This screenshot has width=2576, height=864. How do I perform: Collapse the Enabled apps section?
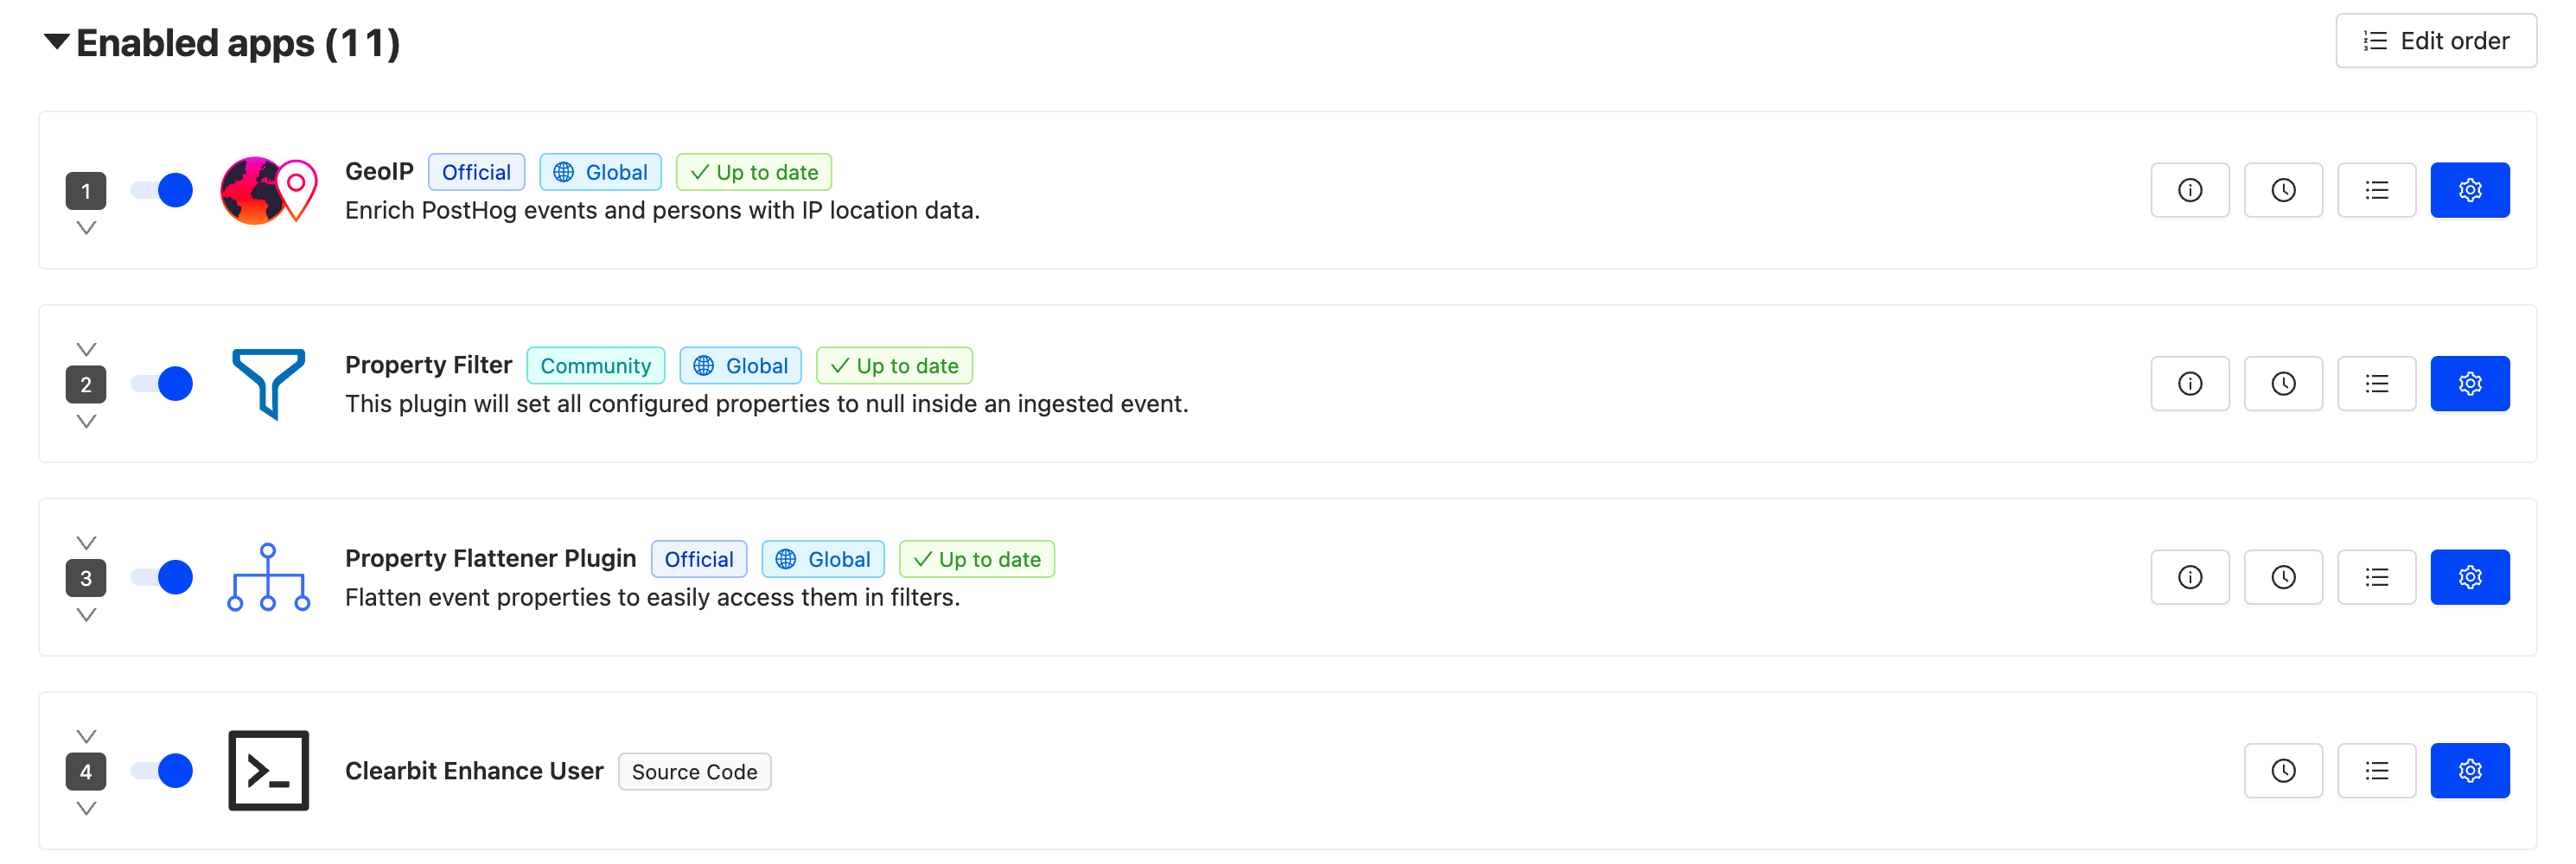(x=56, y=42)
